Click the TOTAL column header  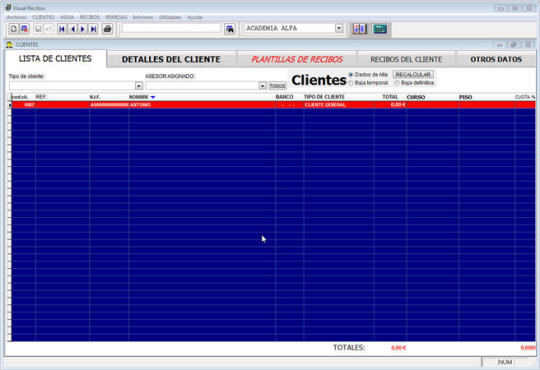click(390, 97)
